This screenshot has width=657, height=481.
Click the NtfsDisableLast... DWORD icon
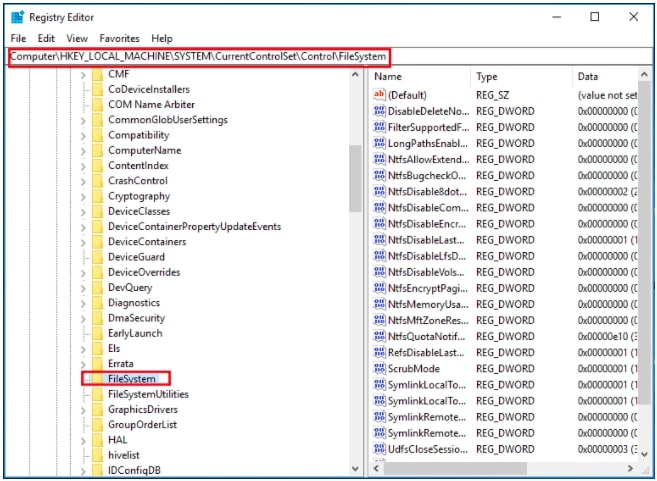379,240
